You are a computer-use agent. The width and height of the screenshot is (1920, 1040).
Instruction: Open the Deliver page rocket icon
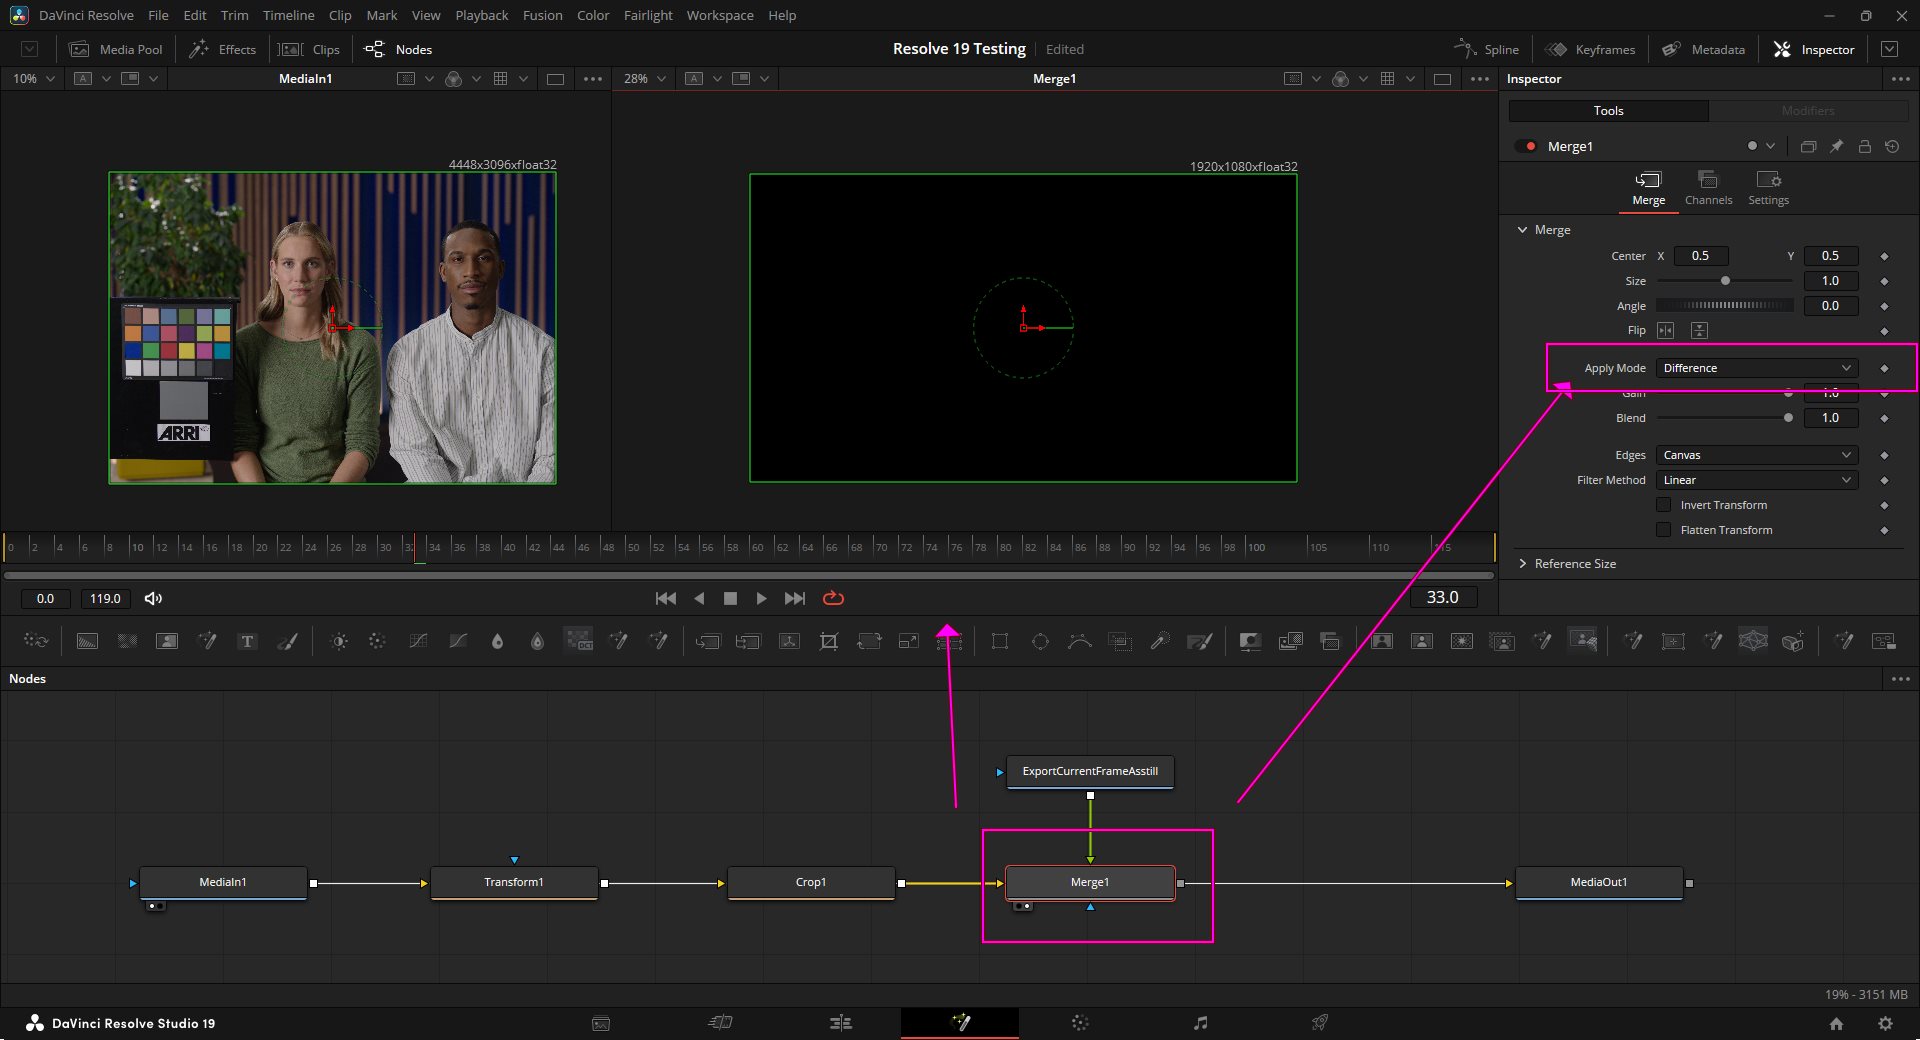click(1320, 1023)
